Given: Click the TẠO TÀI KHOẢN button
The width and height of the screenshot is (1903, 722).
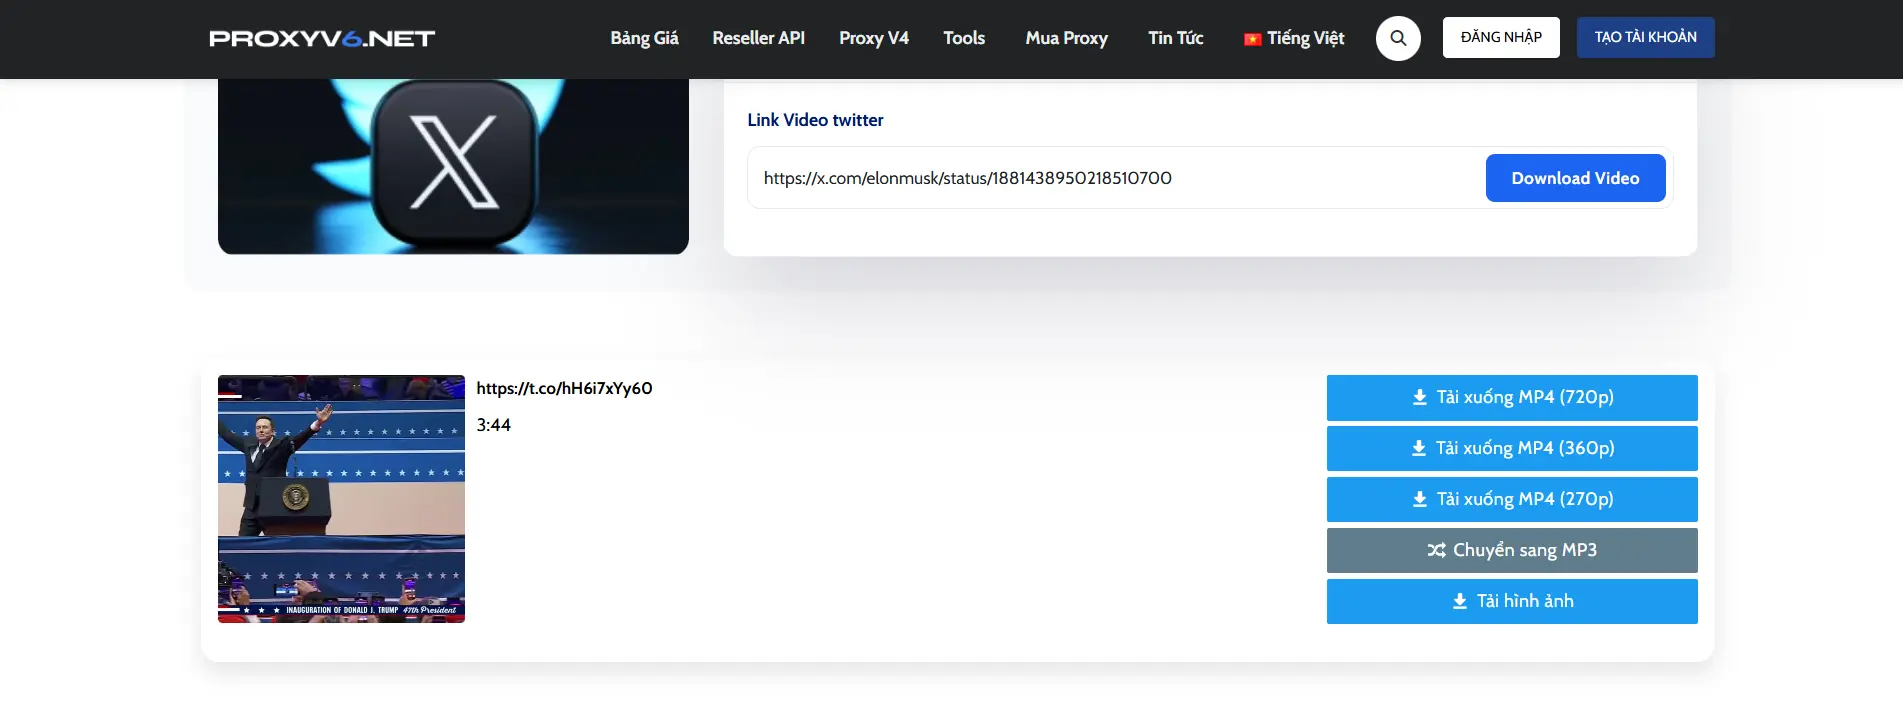Looking at the screenshot, I should tap(1645, 37).
